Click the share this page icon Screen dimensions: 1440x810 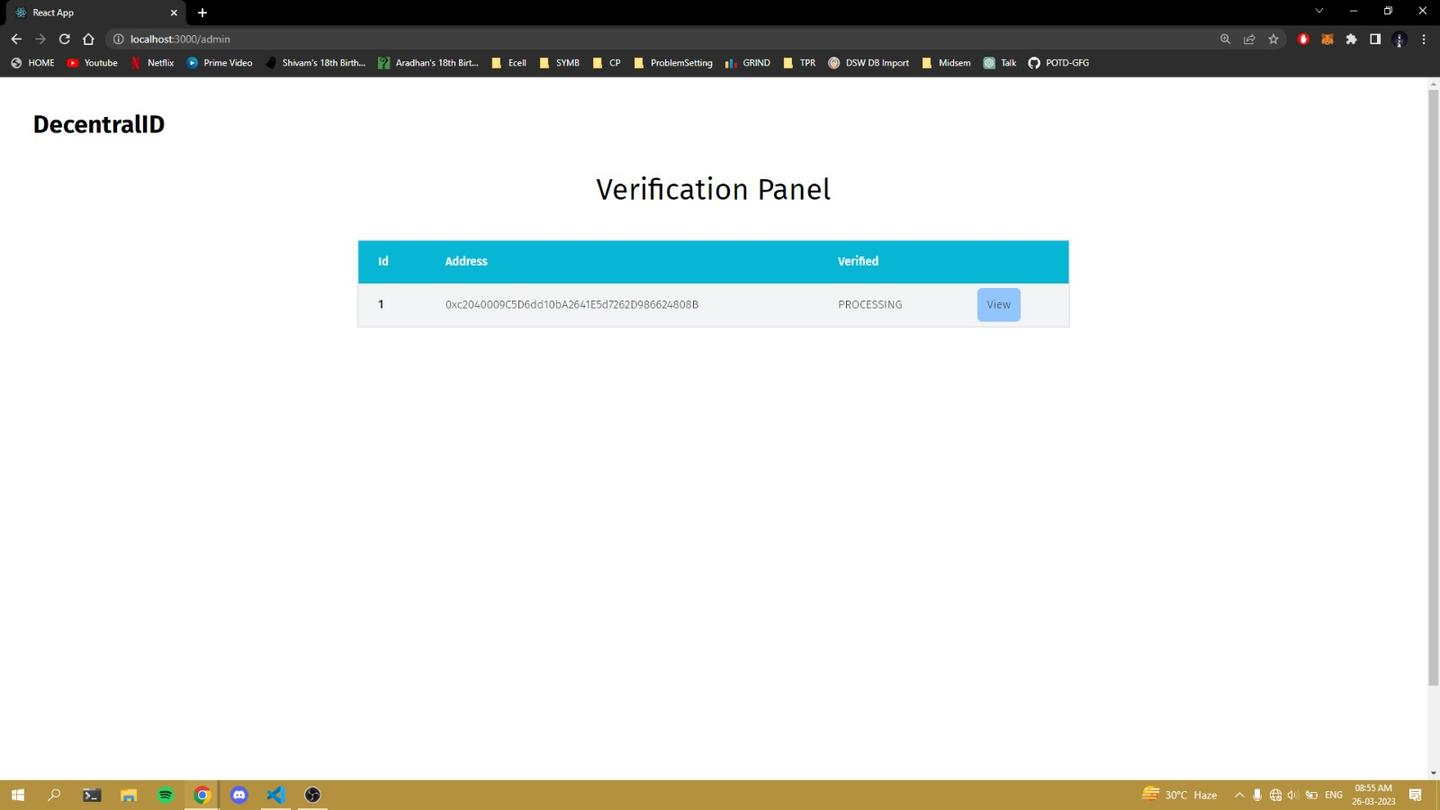(x=1249, y=39)
